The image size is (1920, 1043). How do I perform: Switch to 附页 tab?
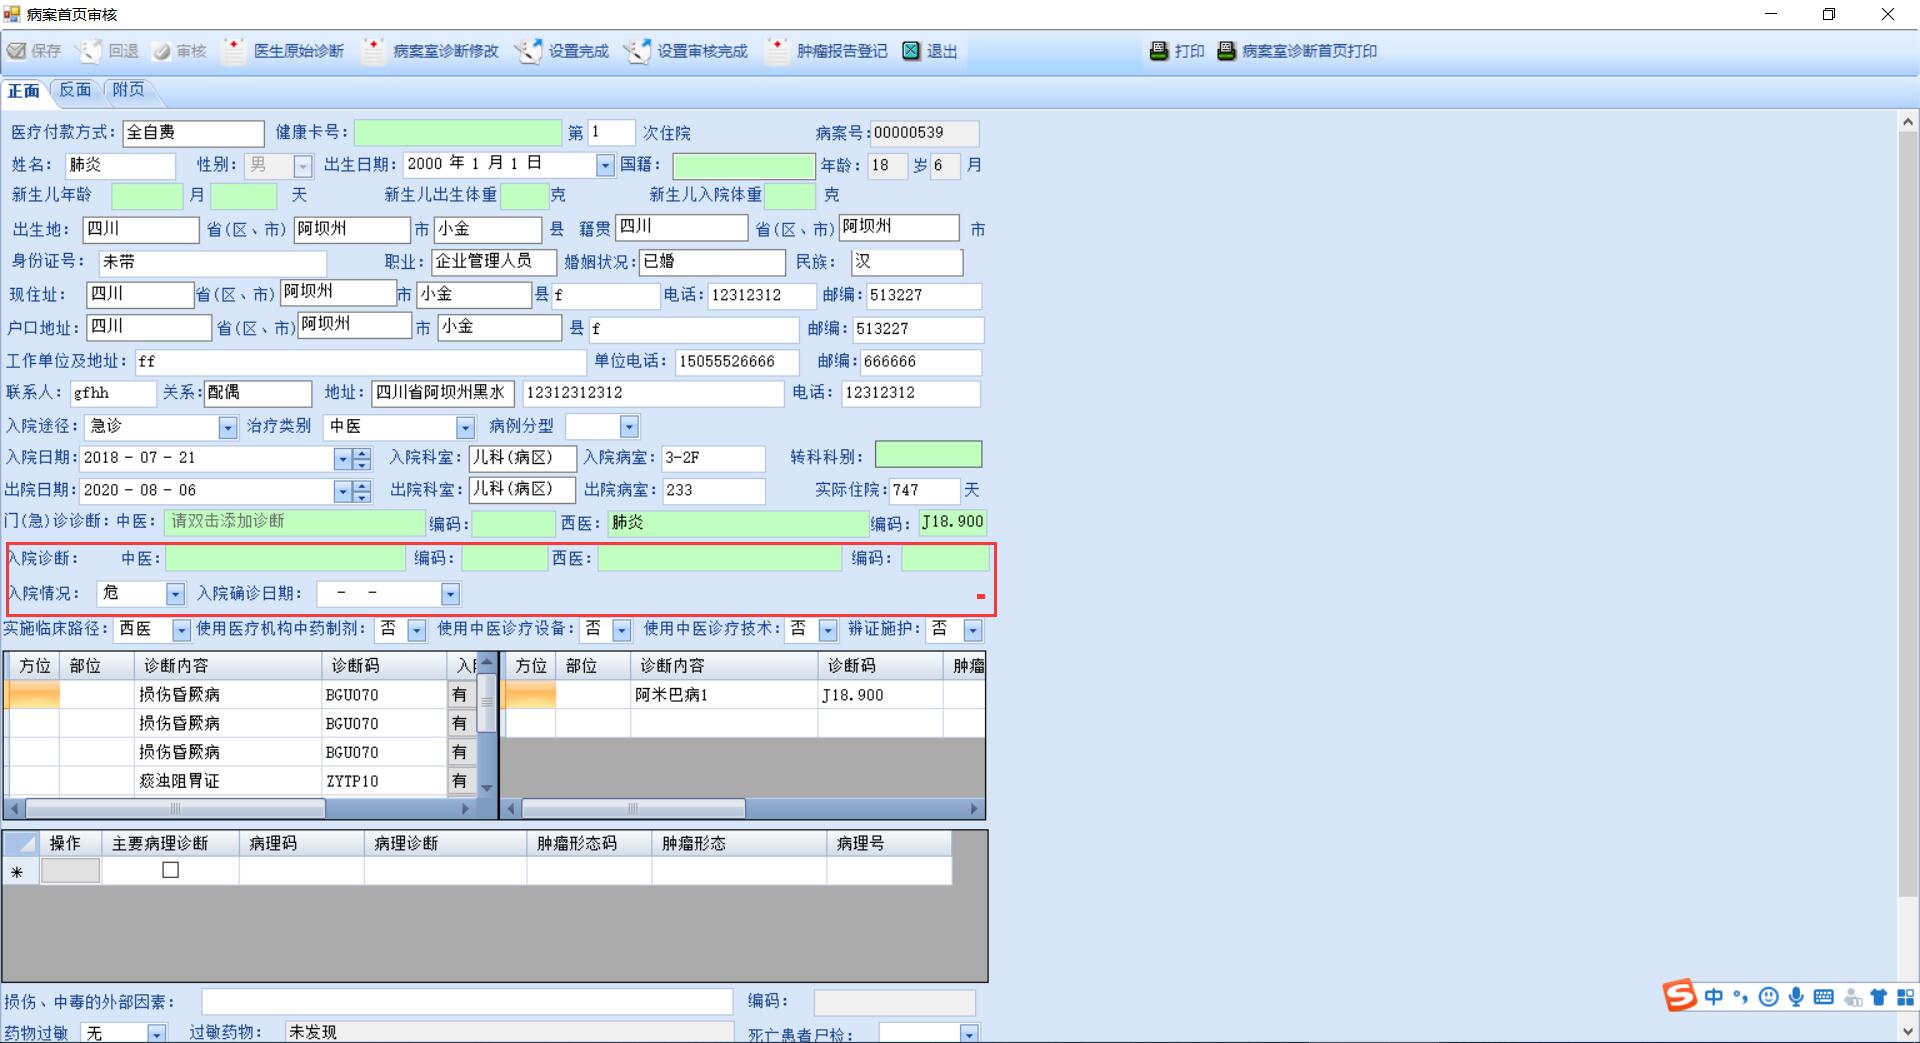click(x=129, y=90)
